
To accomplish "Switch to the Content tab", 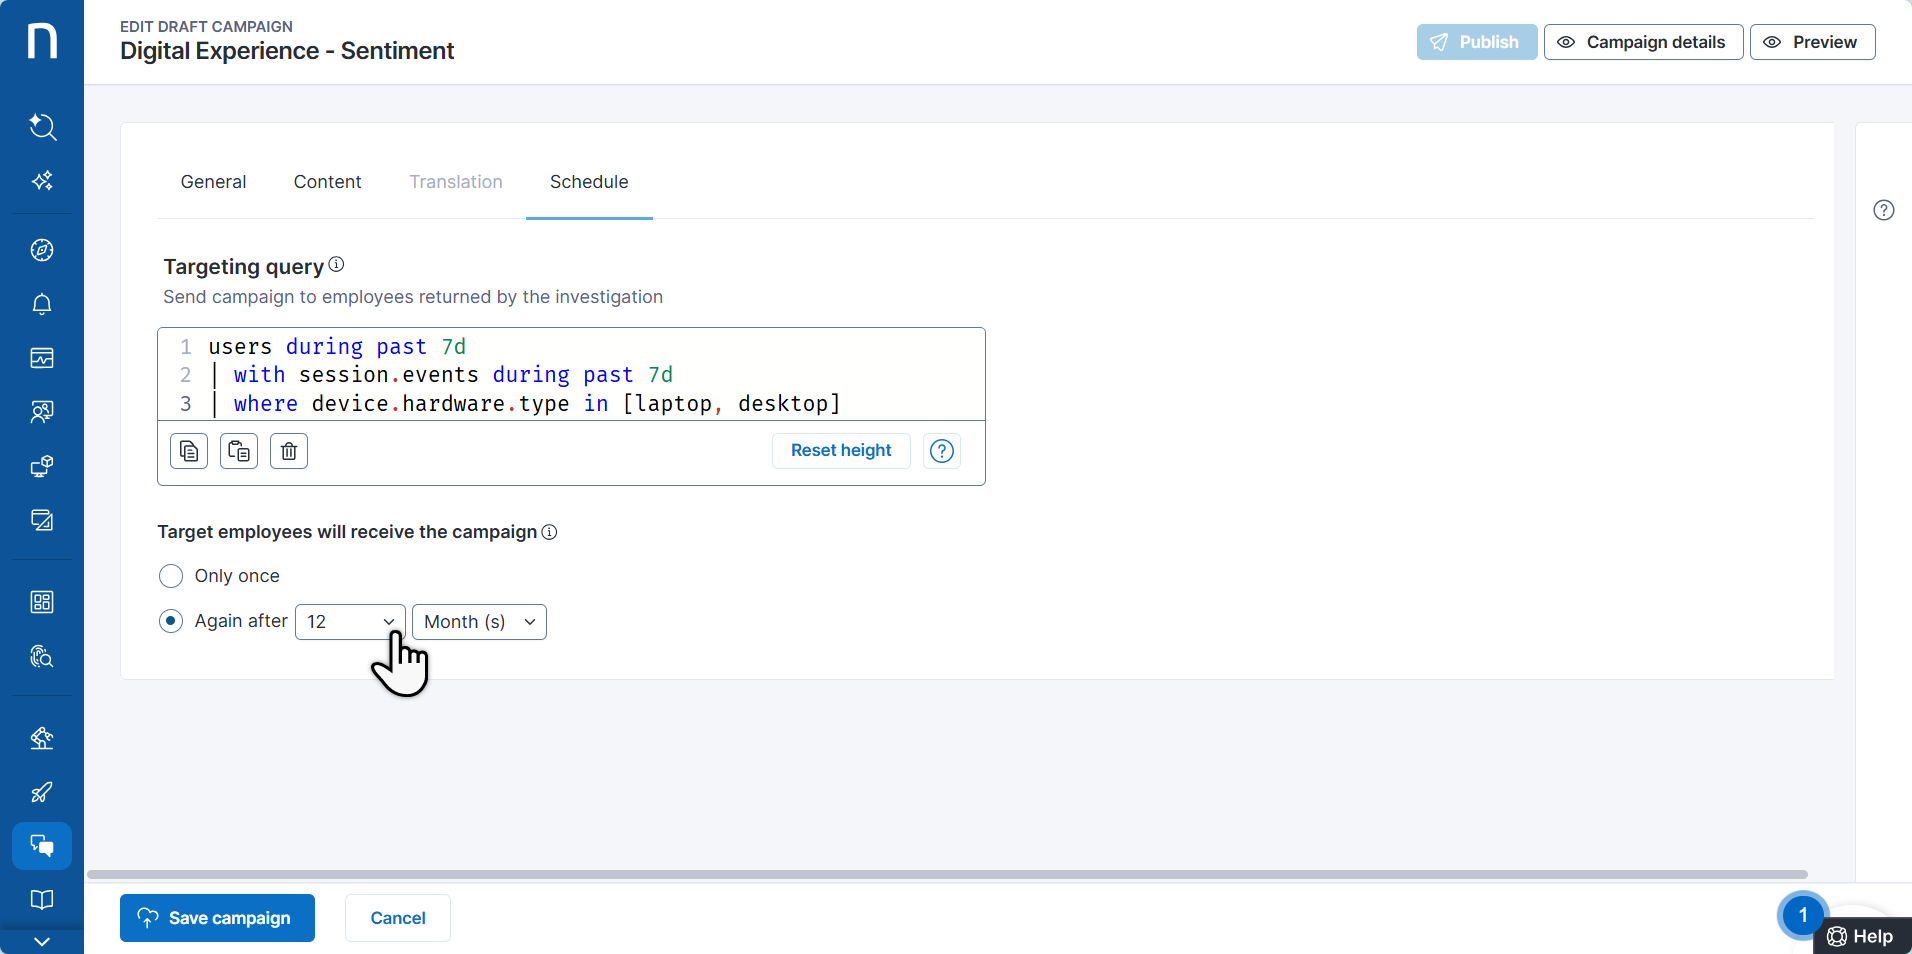I will [327, 182].
